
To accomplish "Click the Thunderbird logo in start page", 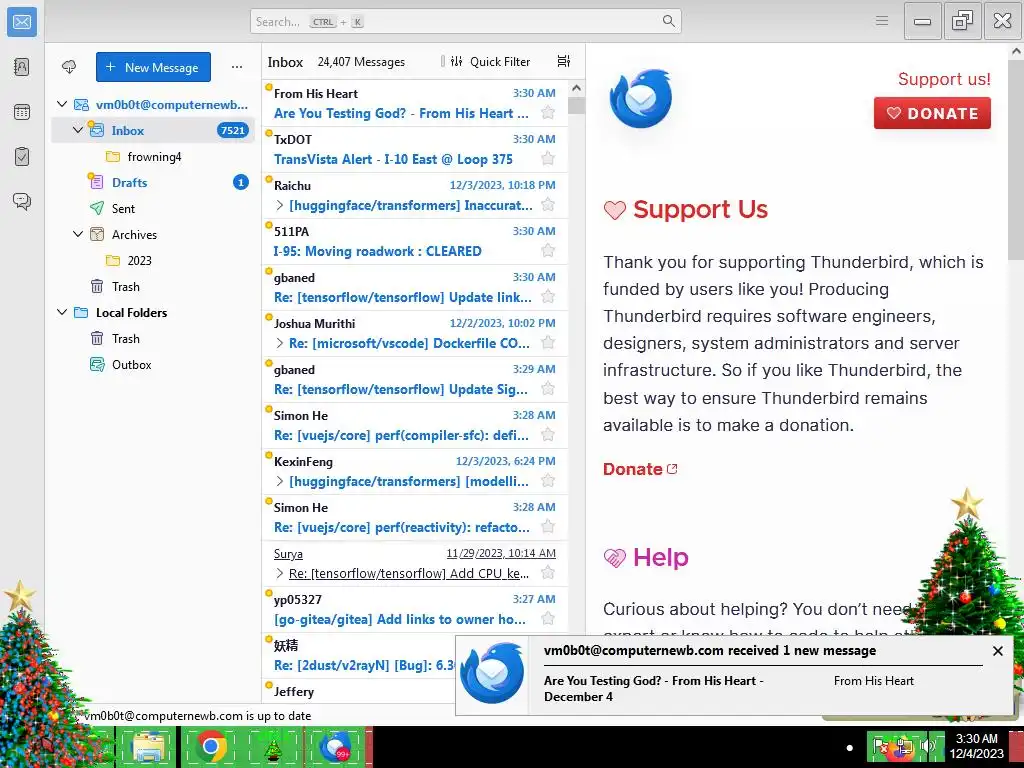I will tap(641, 98).
